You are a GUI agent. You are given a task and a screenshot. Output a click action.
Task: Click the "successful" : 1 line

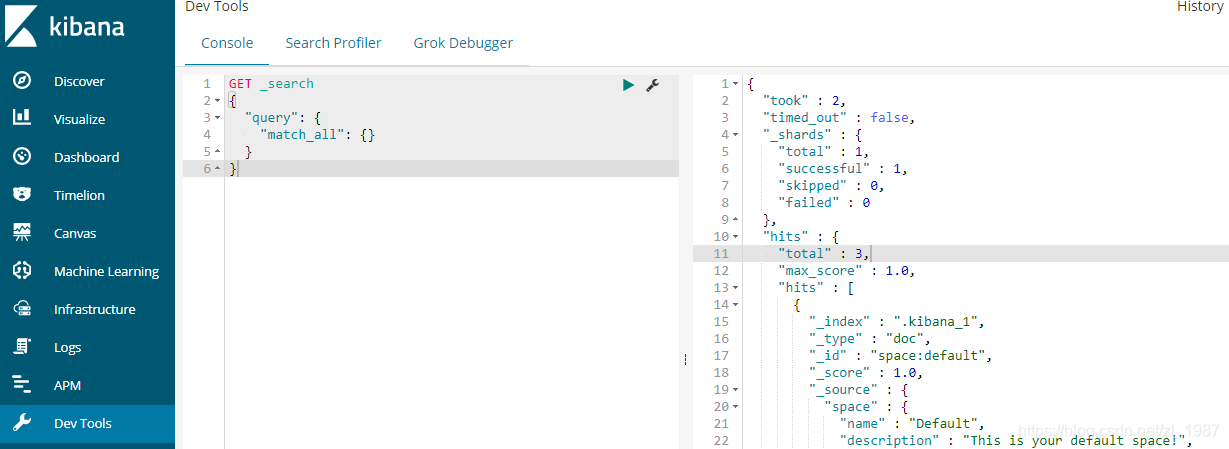842,169
